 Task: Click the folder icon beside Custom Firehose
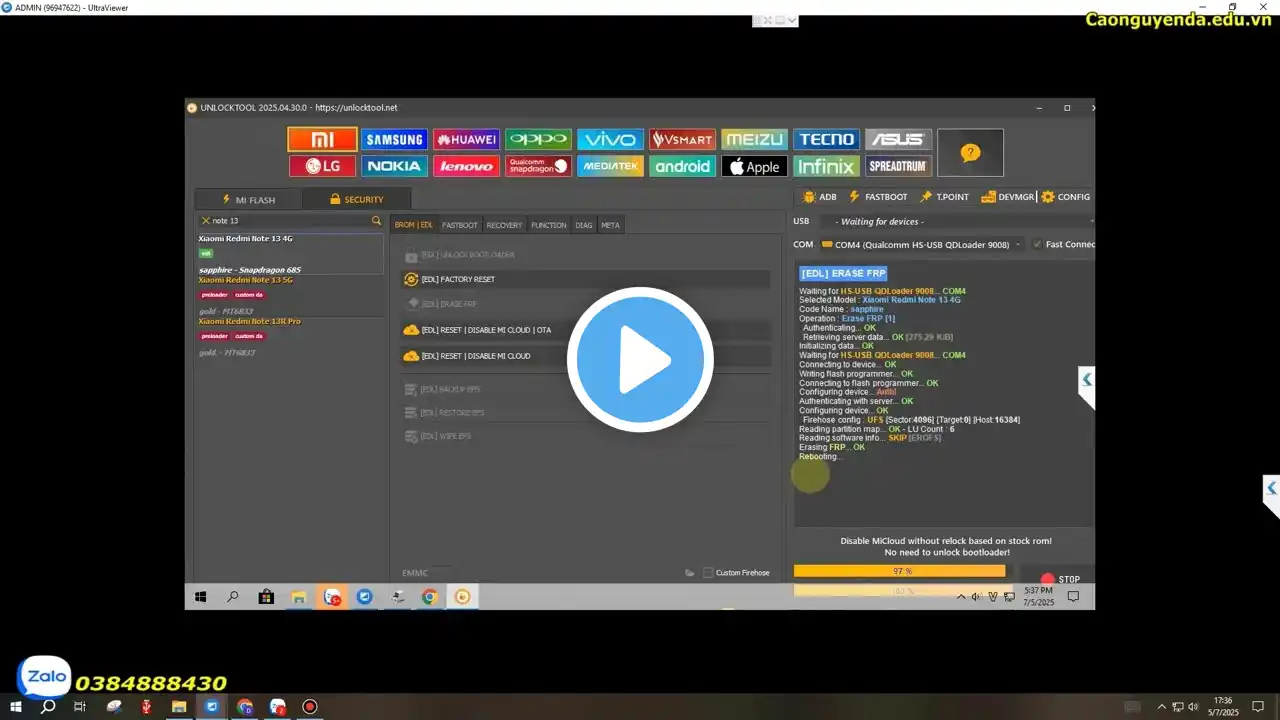690,573
